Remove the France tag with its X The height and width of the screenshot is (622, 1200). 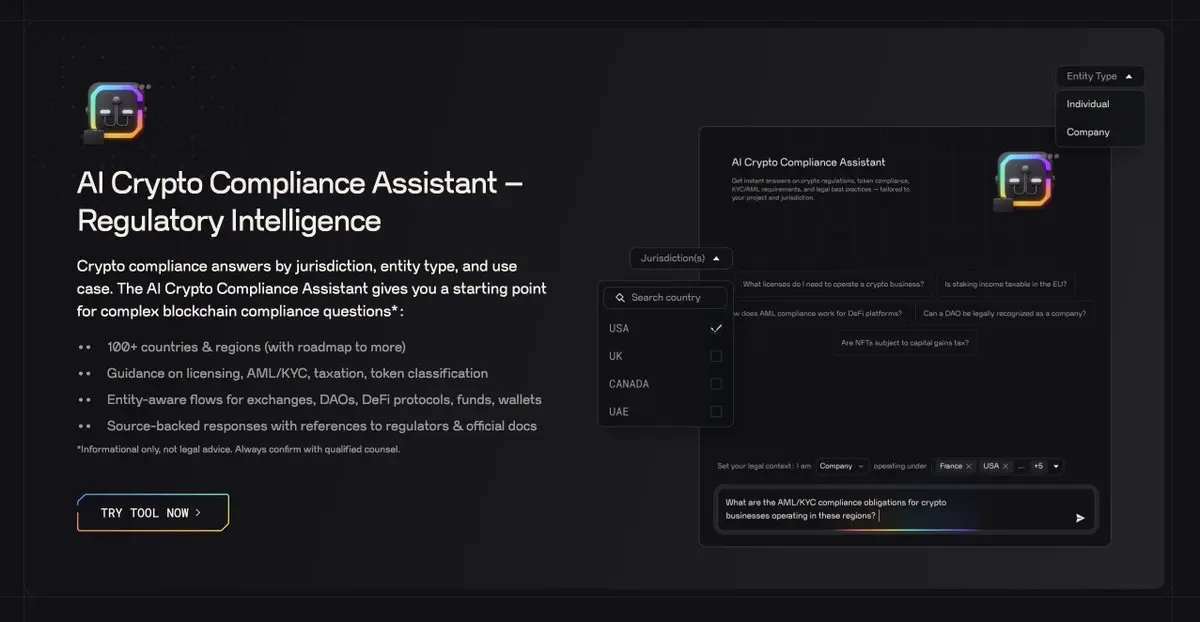click(968, 466)
